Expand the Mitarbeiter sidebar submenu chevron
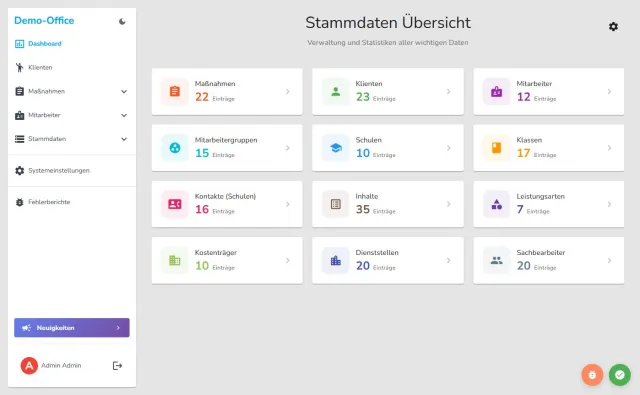This screenshot has width=640, height=395. (124, 115)
